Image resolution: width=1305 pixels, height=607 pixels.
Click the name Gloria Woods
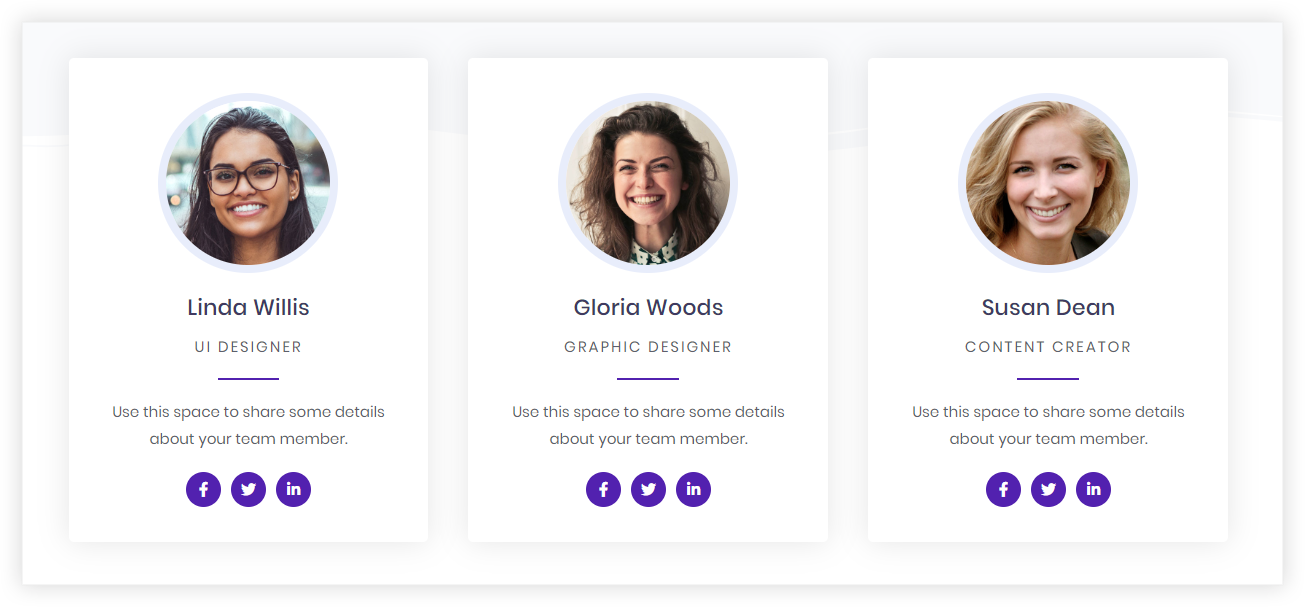pyautogui.click(x=648, y=307)
